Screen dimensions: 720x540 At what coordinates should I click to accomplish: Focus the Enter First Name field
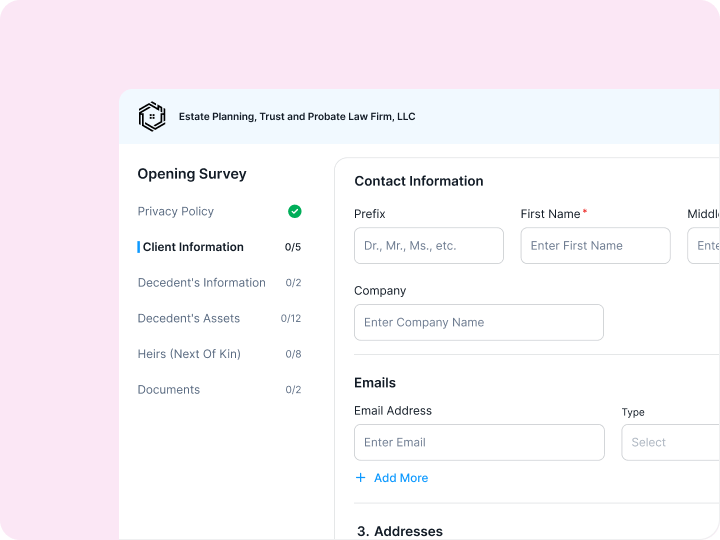click(595, 246)
